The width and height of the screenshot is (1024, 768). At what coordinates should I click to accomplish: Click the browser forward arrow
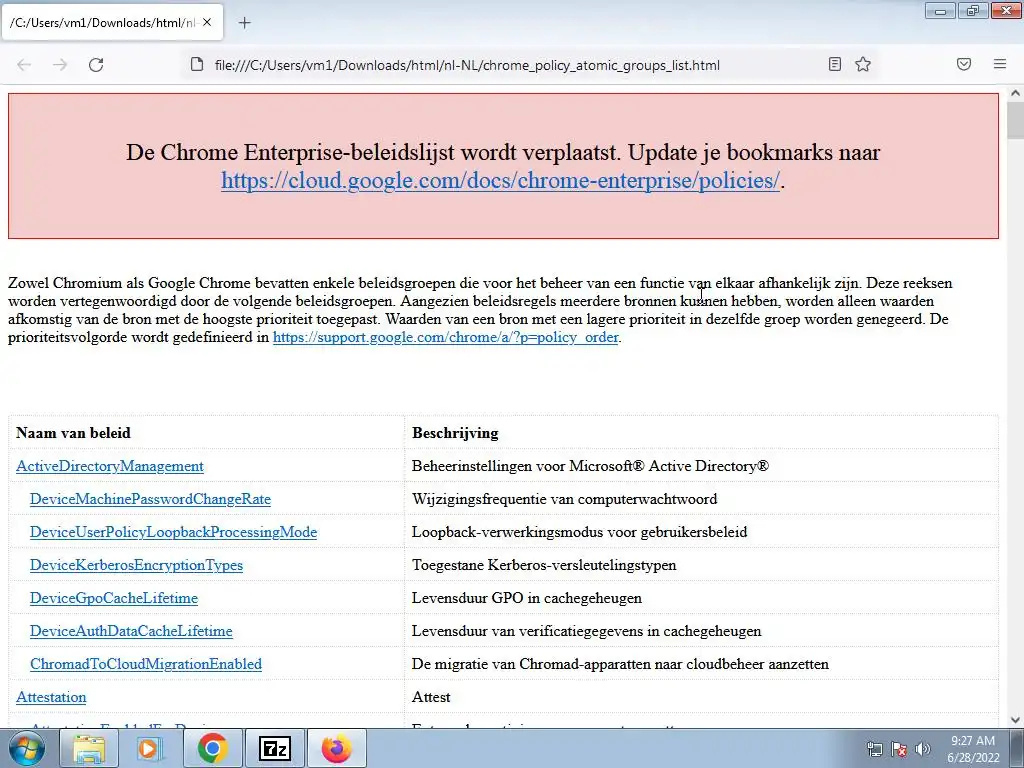click(60, 65)
